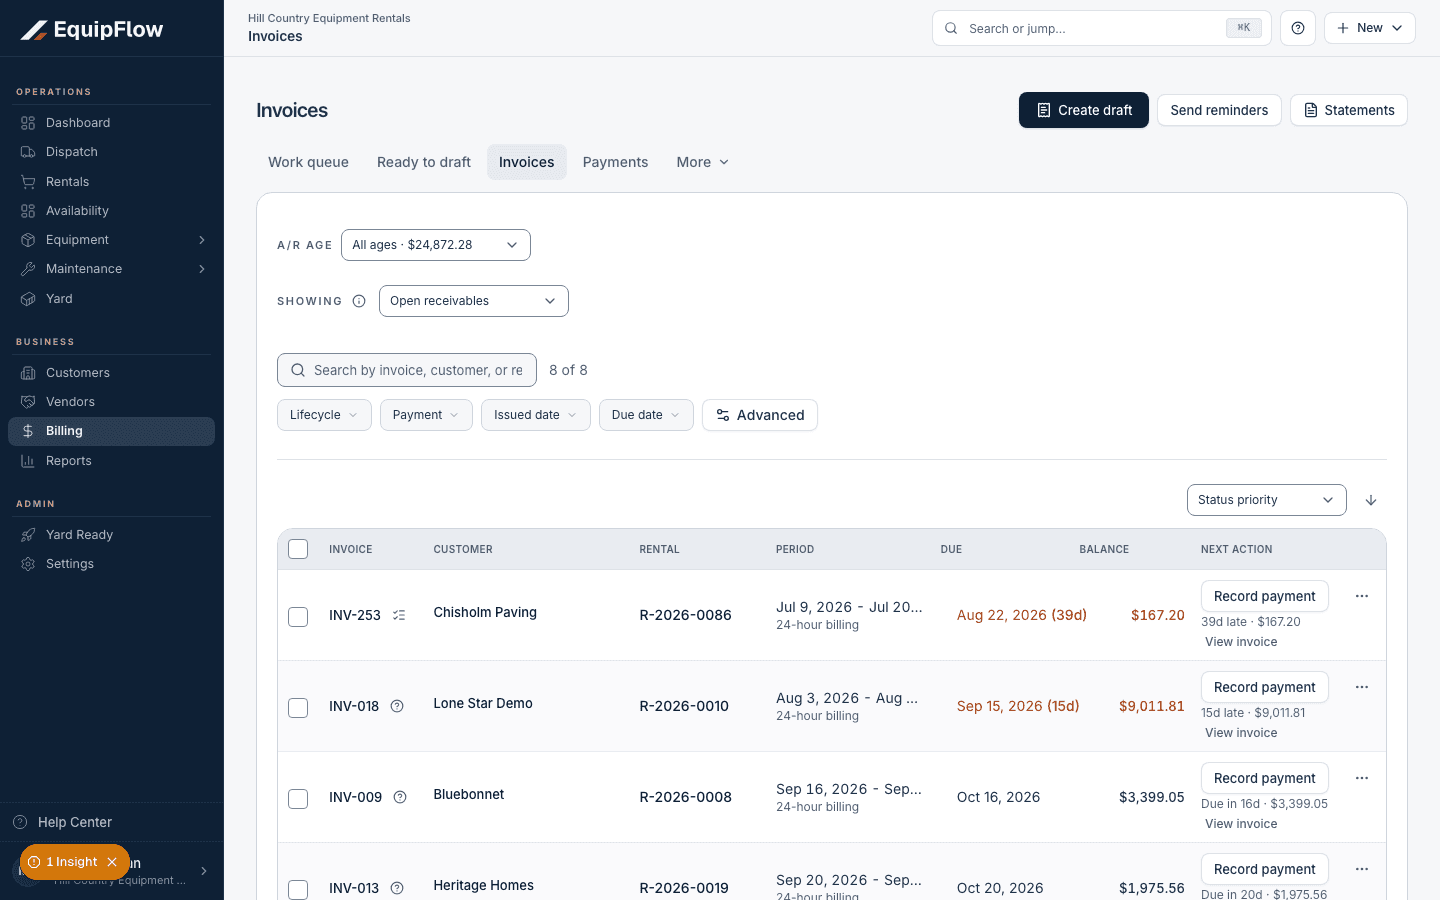The height and width of the screenshot is (900, 1440).
Task: Click the checklist icon beside INV-253
Action: (399, 615)
